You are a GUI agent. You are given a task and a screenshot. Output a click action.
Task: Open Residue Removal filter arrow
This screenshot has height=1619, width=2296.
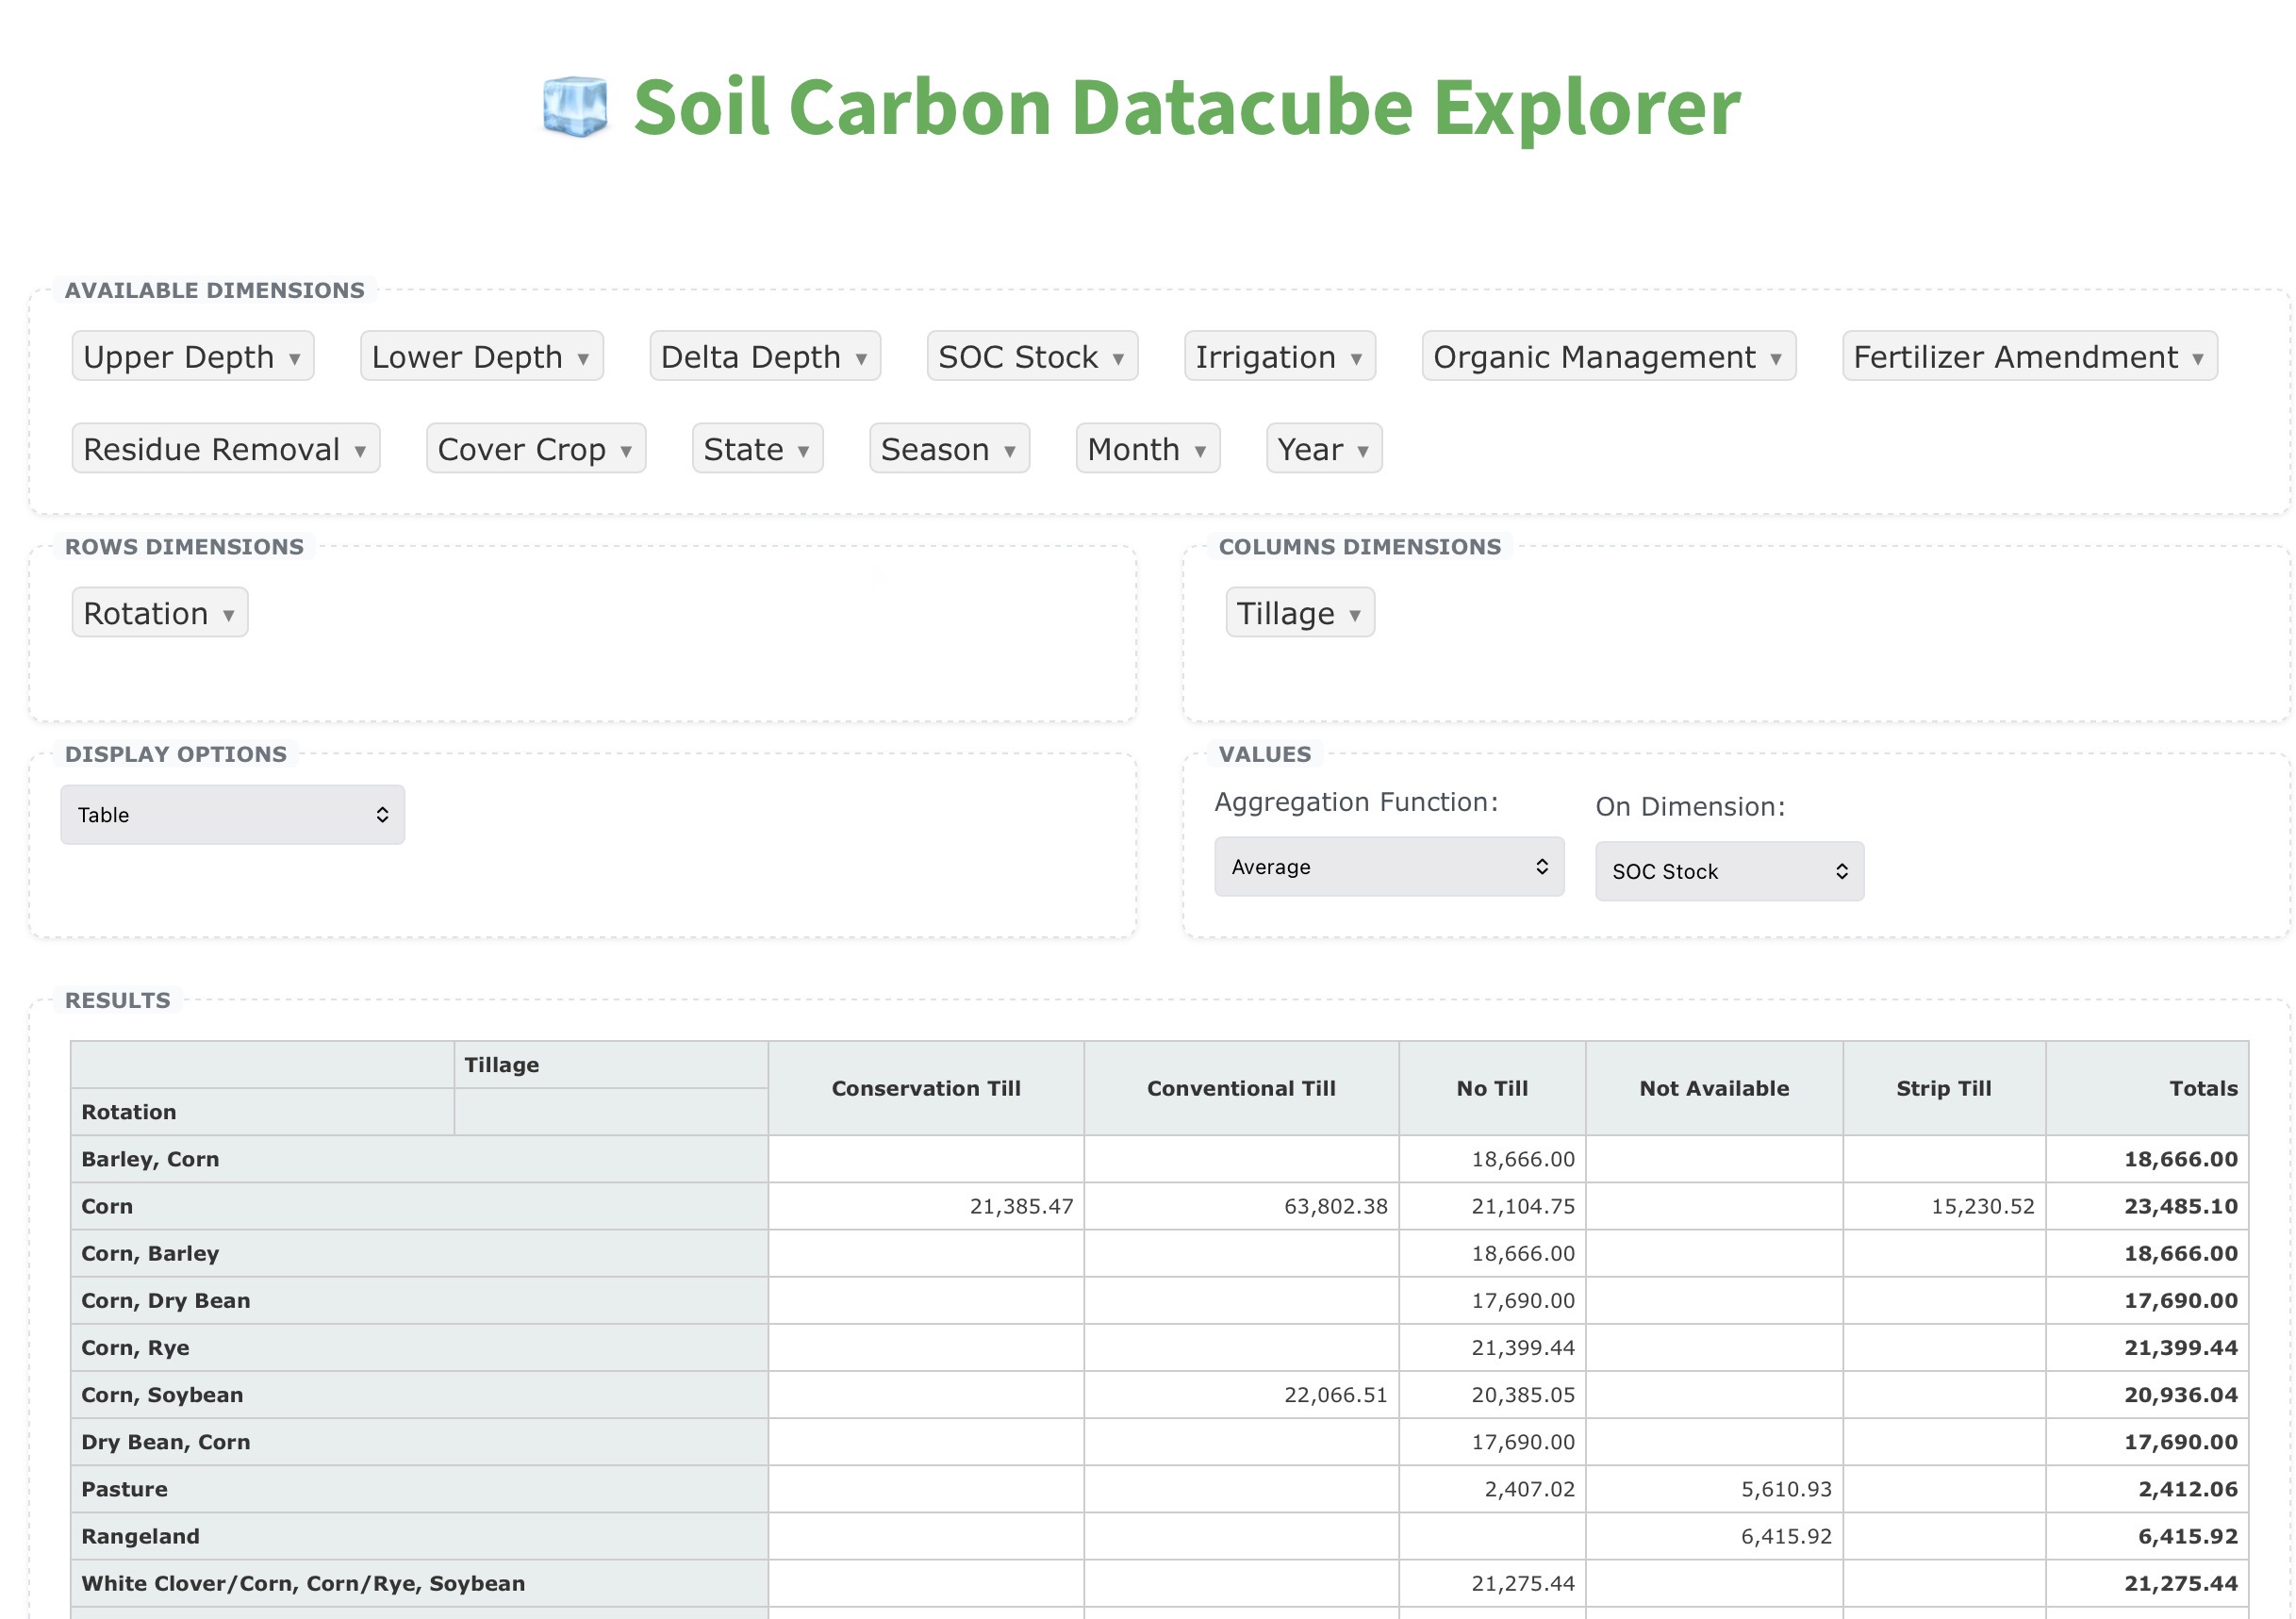360,451
